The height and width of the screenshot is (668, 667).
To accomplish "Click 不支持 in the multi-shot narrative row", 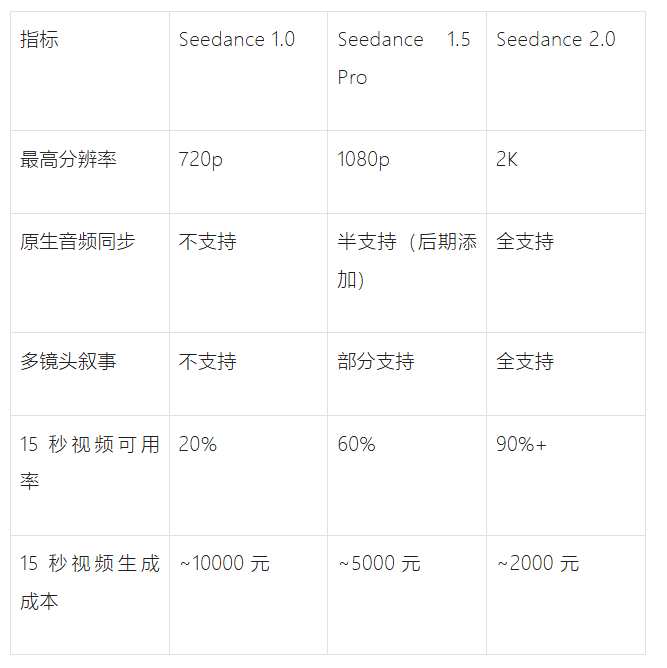I will pos(207,361).
